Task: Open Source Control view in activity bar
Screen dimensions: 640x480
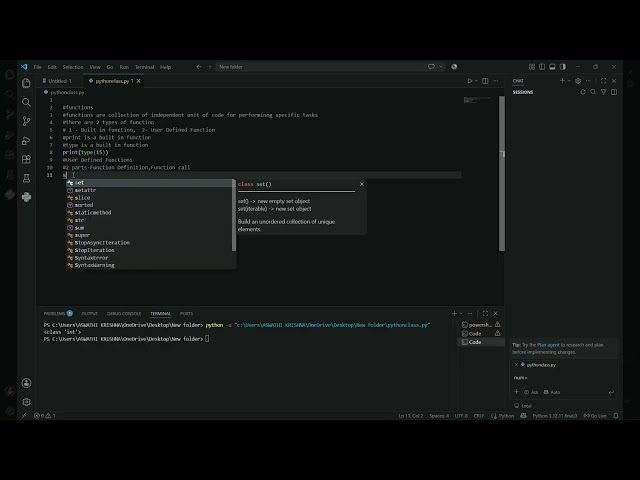Action: pos(26,121)
